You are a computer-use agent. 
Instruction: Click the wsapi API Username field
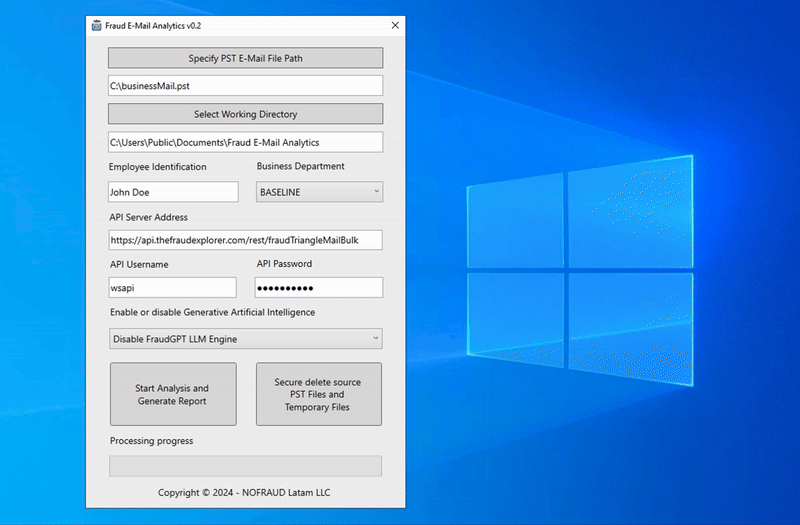[172, 288]
